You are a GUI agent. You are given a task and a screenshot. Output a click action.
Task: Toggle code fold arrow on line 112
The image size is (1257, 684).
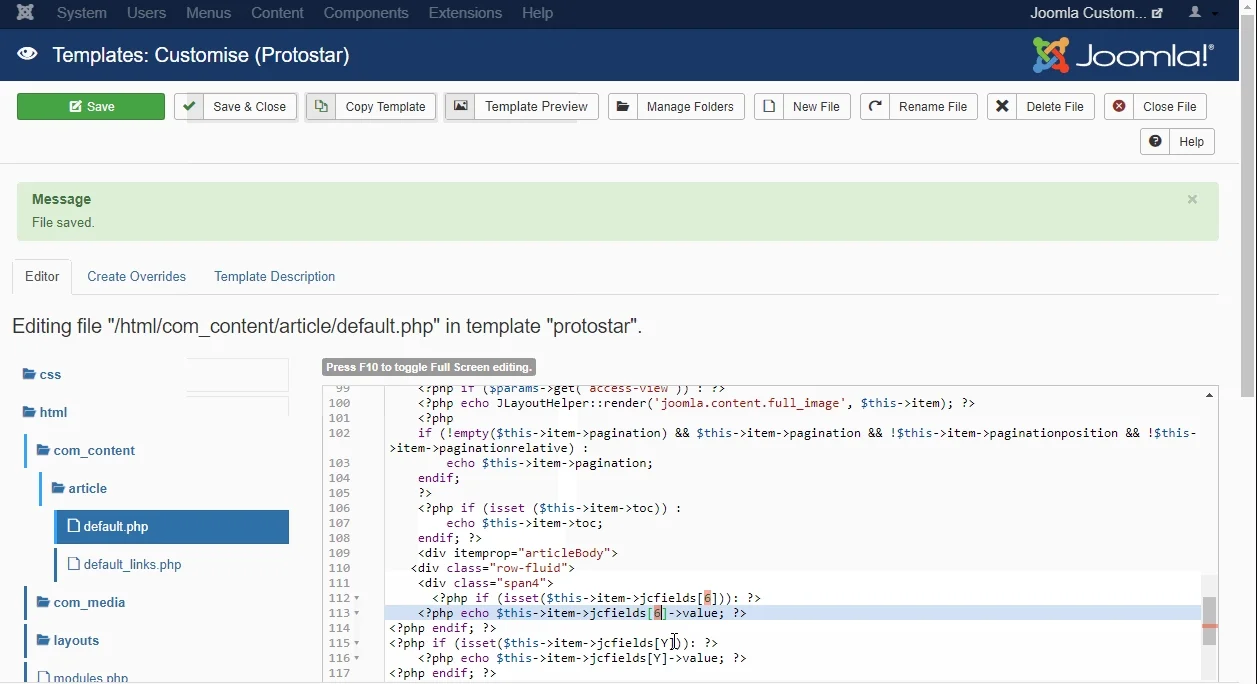(x=357, y=599)
